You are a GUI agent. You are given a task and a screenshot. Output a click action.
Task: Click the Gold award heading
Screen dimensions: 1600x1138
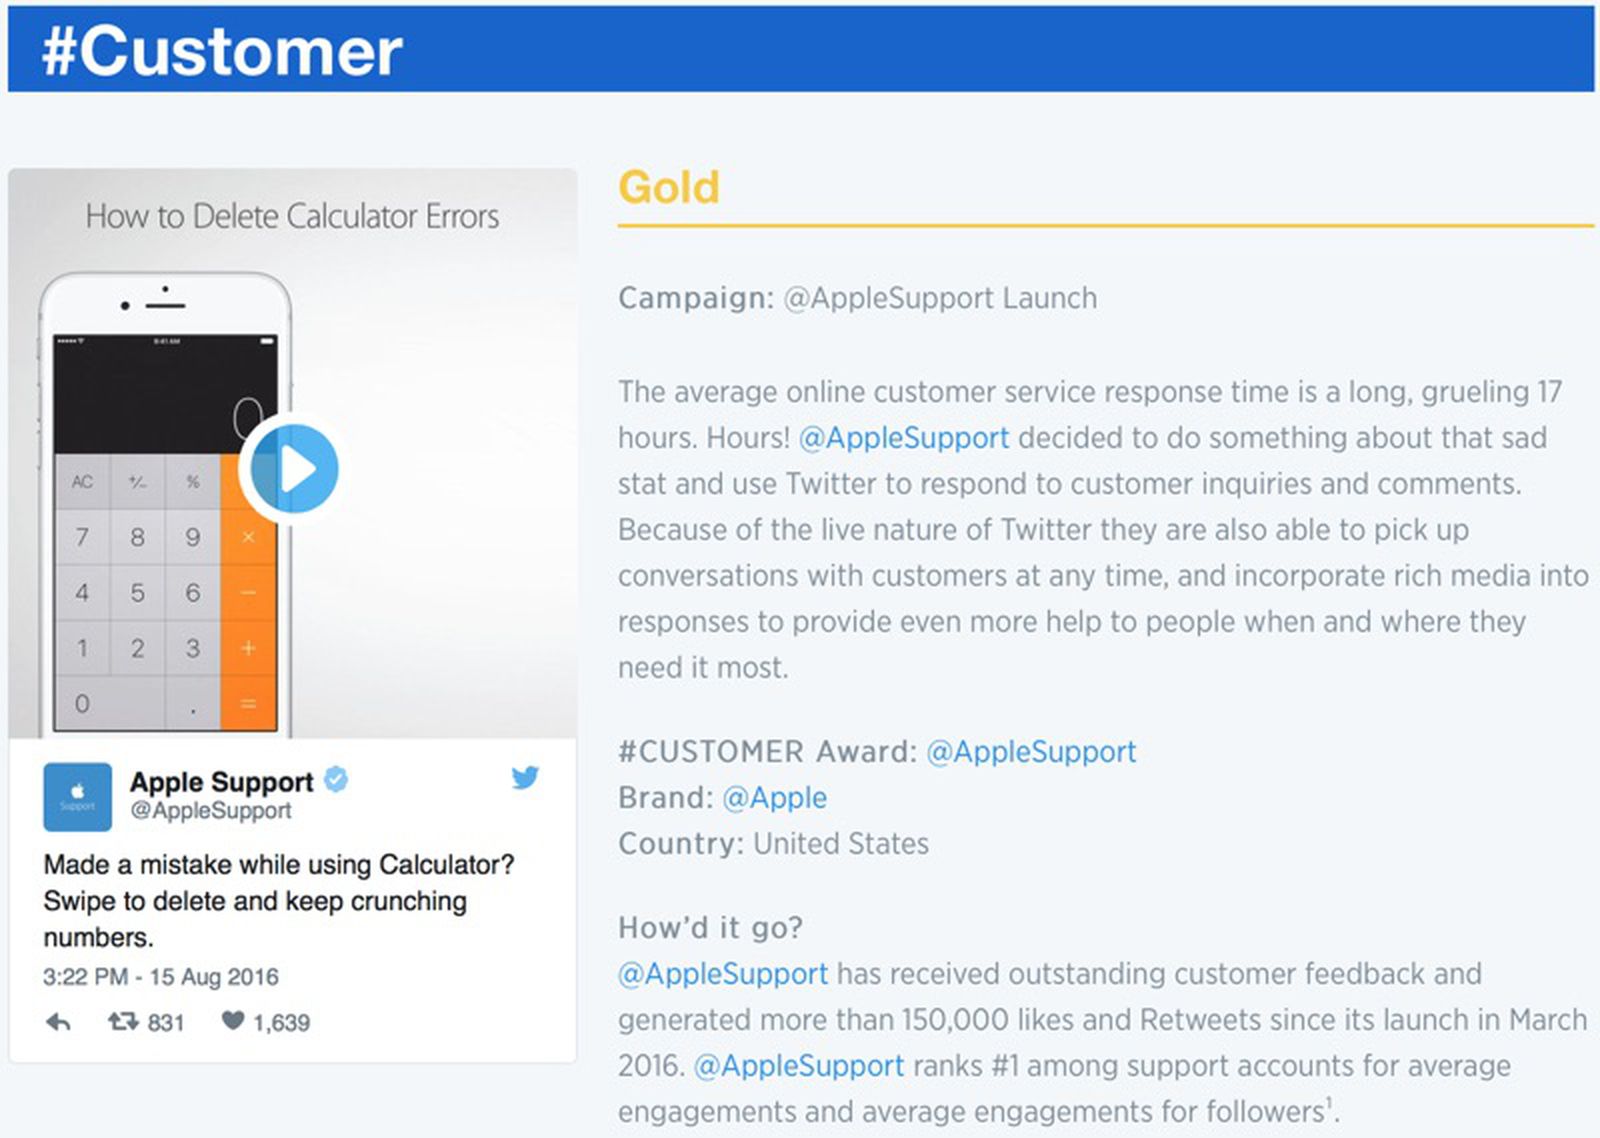click(668, 187)
